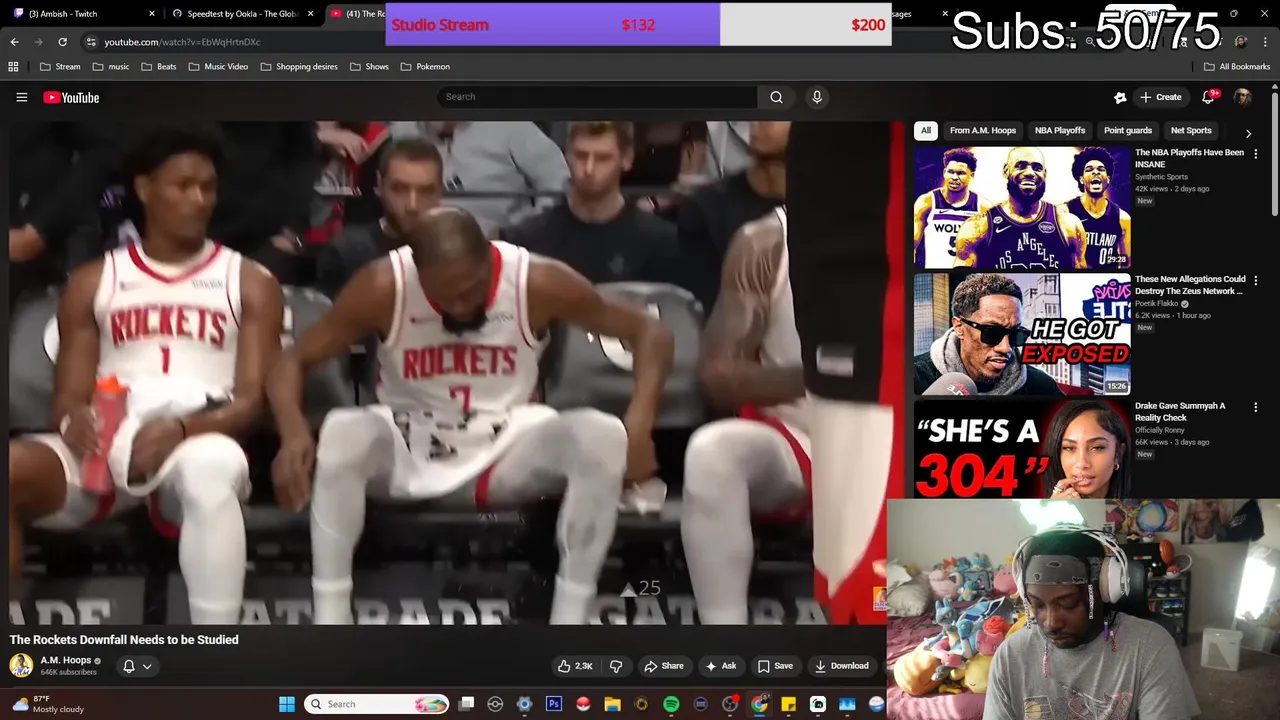
Task: Open File Explorer from the taskbar
Action: [x=612, y=704]
